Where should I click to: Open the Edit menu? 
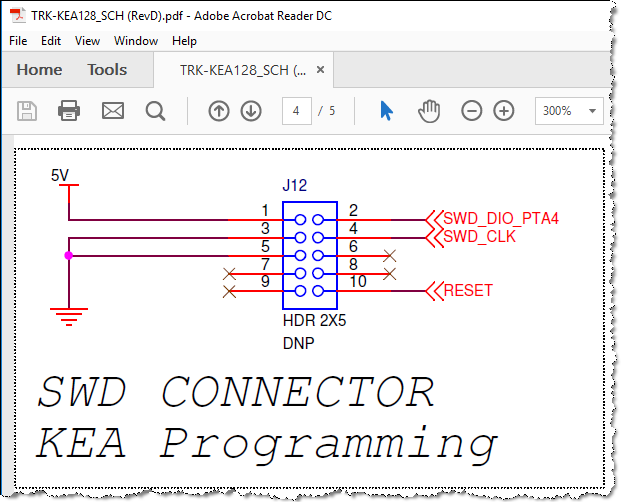[51, 41]
